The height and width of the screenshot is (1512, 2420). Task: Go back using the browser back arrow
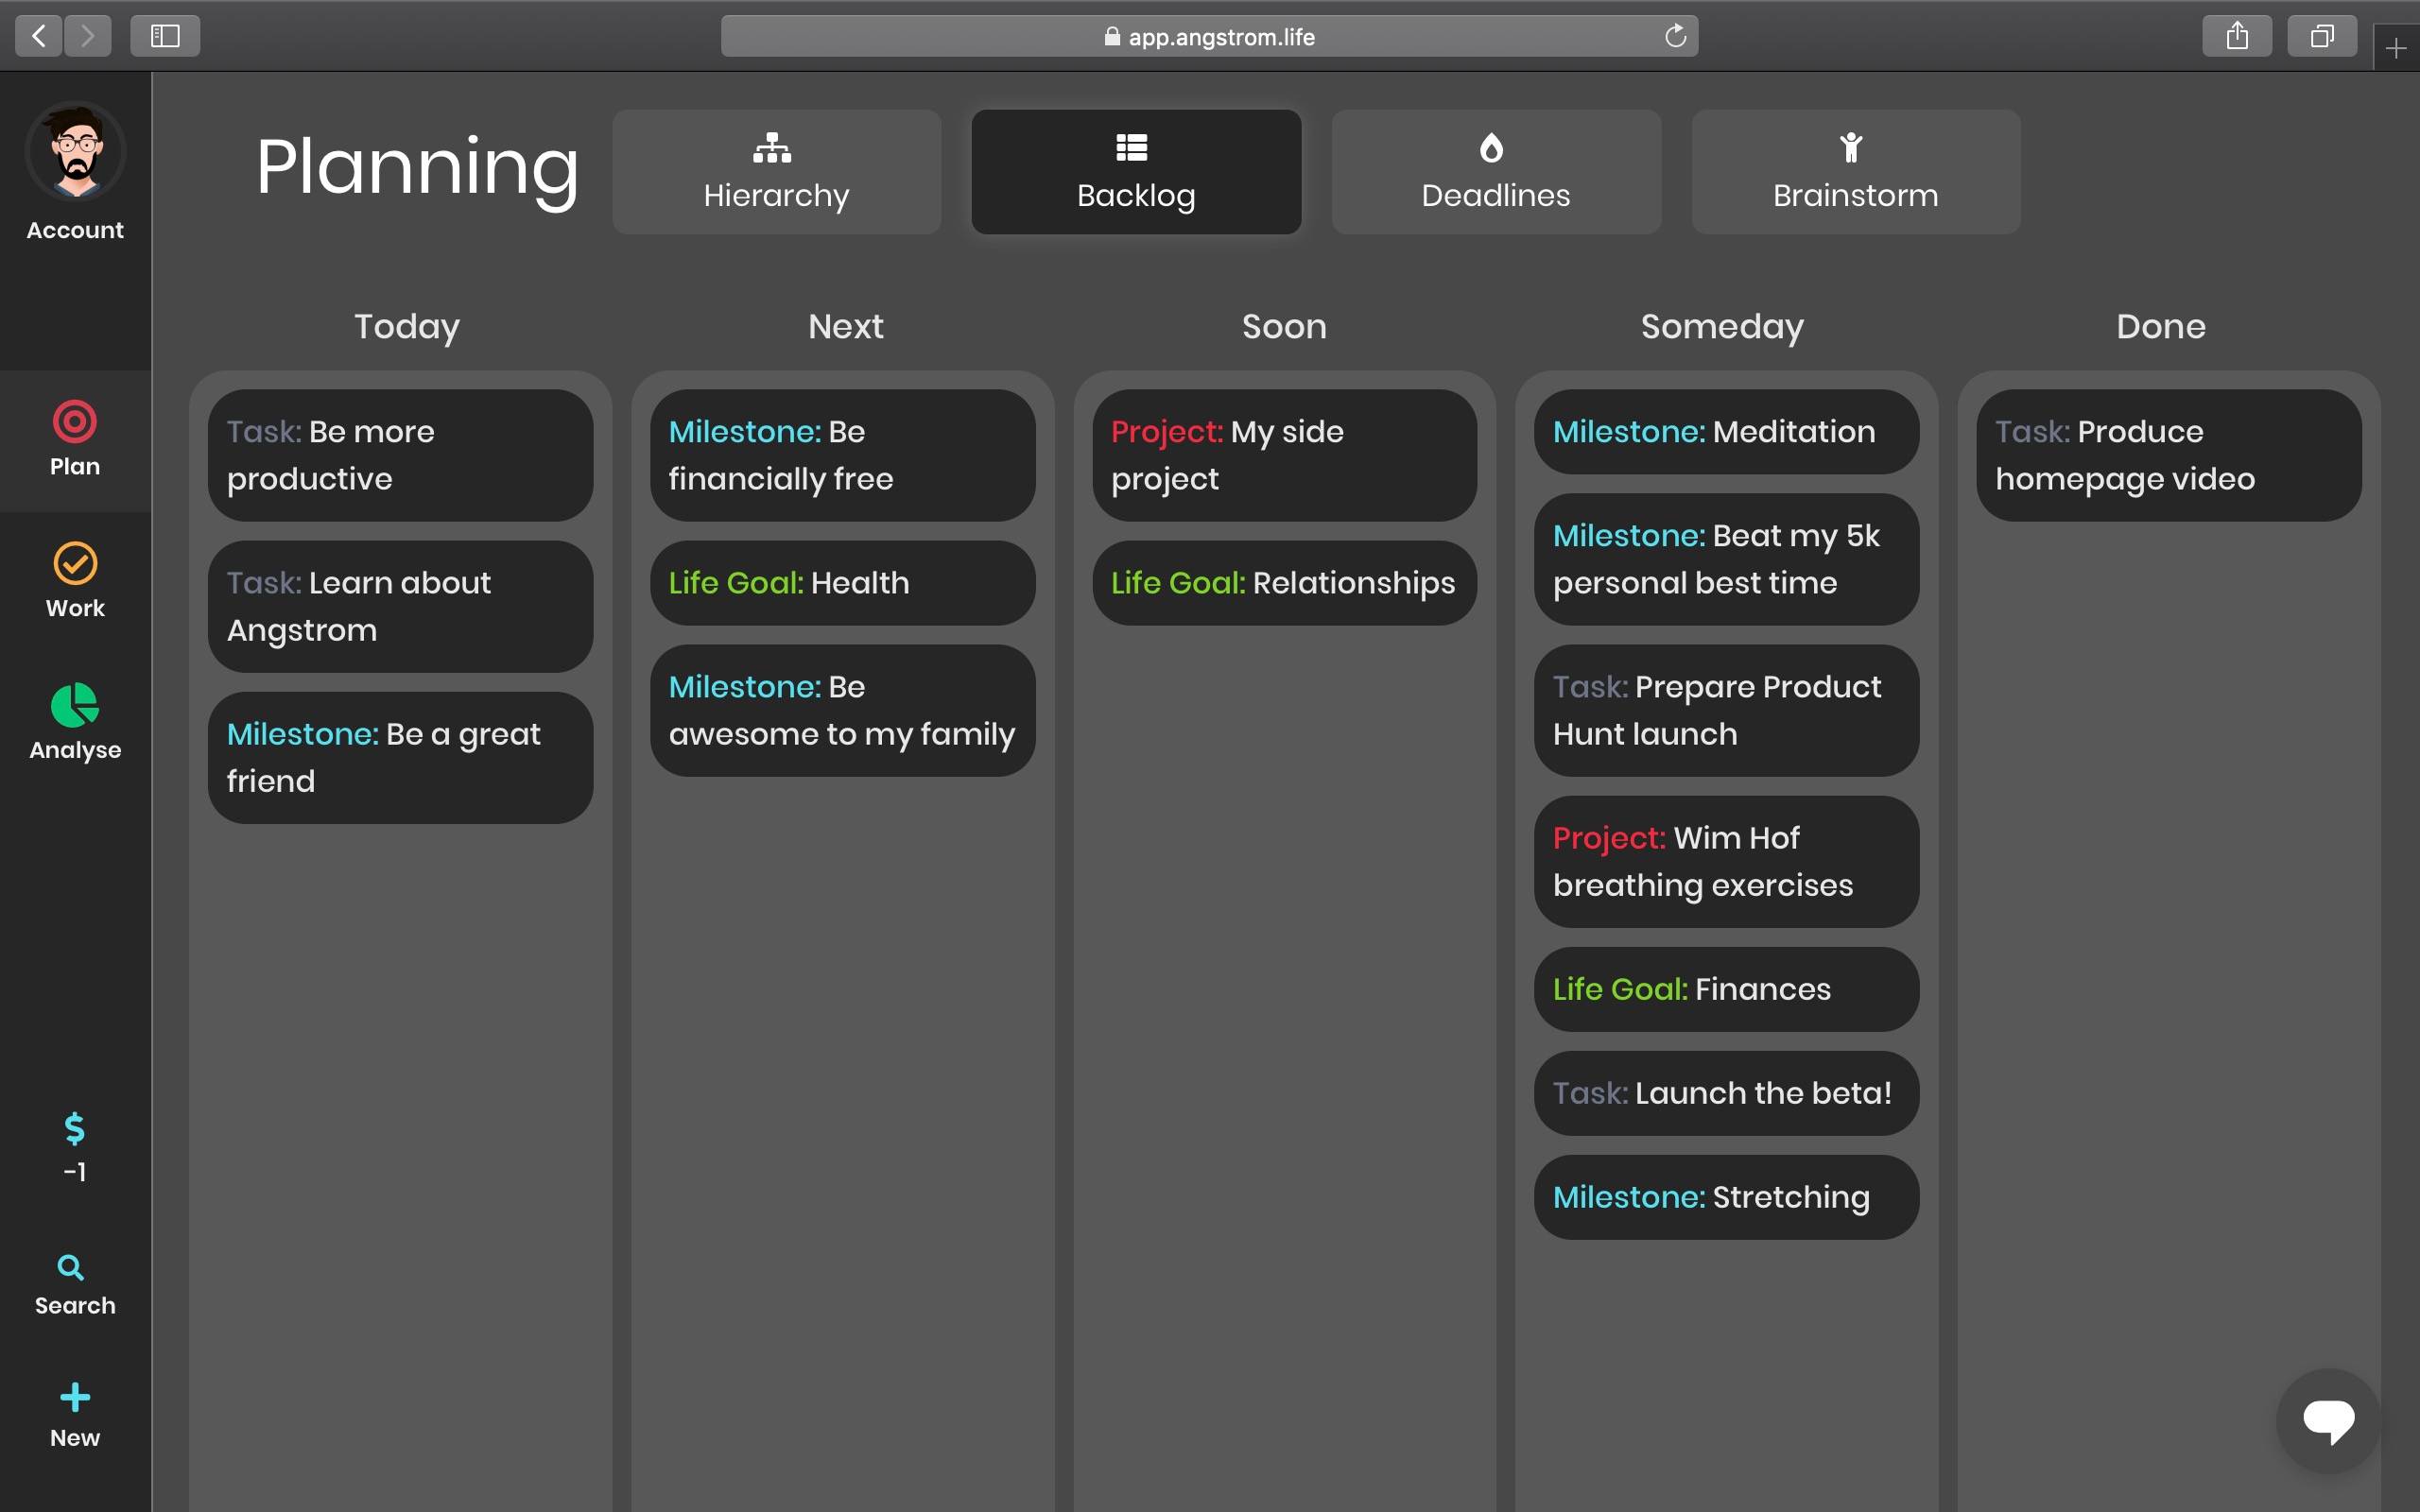(x=37, y=35)
